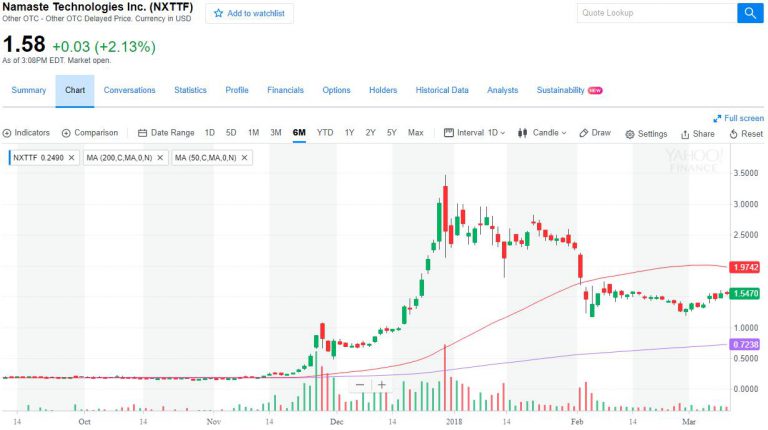Activate the Draw tool
Viewport: 768px width, 430px height.
[x=596, y=133]
